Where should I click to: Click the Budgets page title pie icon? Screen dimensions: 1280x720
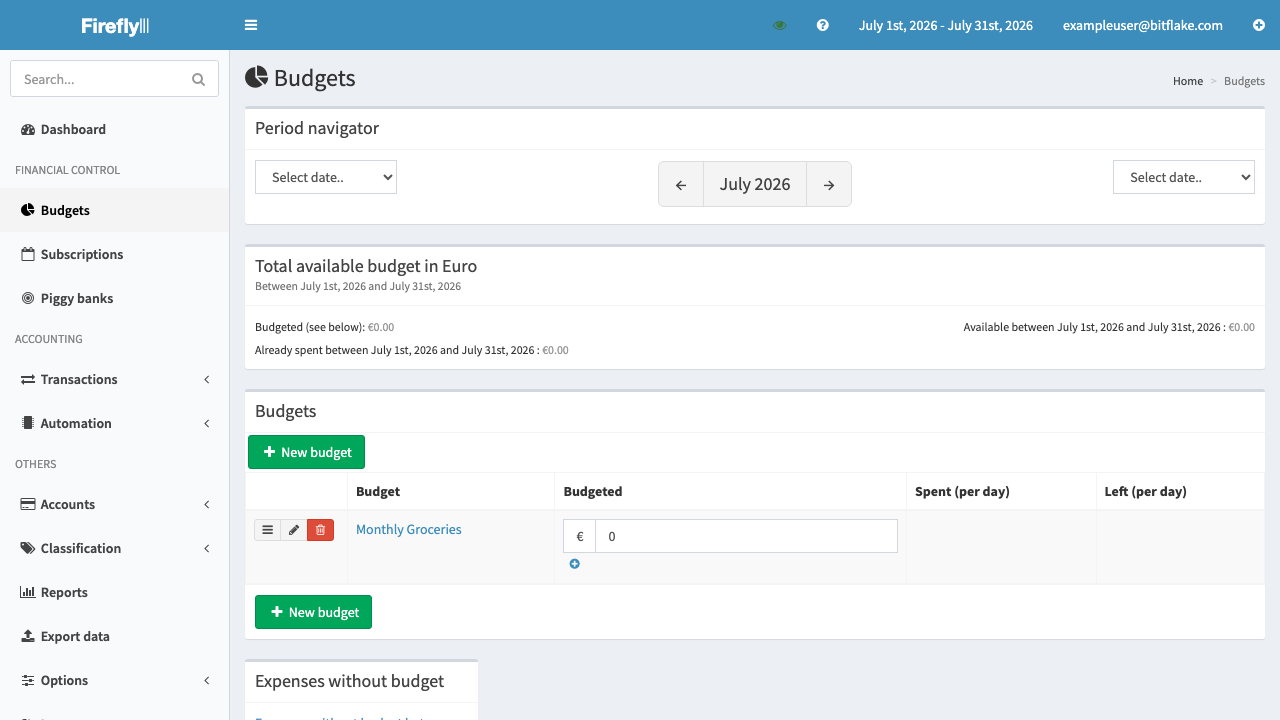(x=256, y=77)
